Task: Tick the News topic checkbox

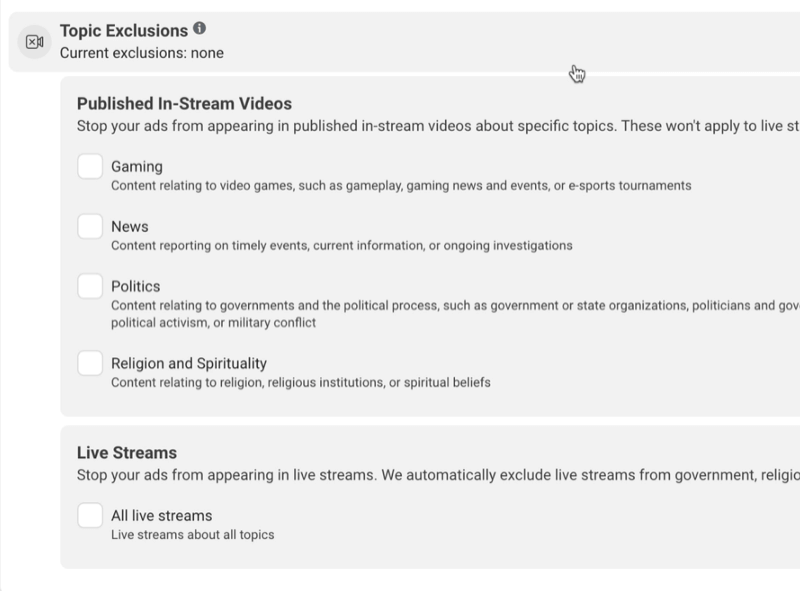Action: click(x=90, y=226)
